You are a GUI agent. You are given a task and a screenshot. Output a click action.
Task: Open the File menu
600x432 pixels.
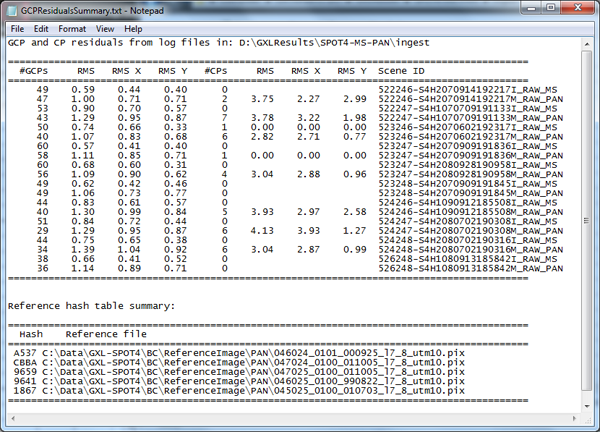point(17,29)
